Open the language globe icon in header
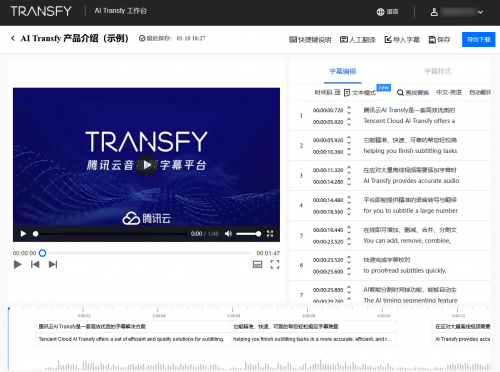500x372 pixels. pos(380,12)
